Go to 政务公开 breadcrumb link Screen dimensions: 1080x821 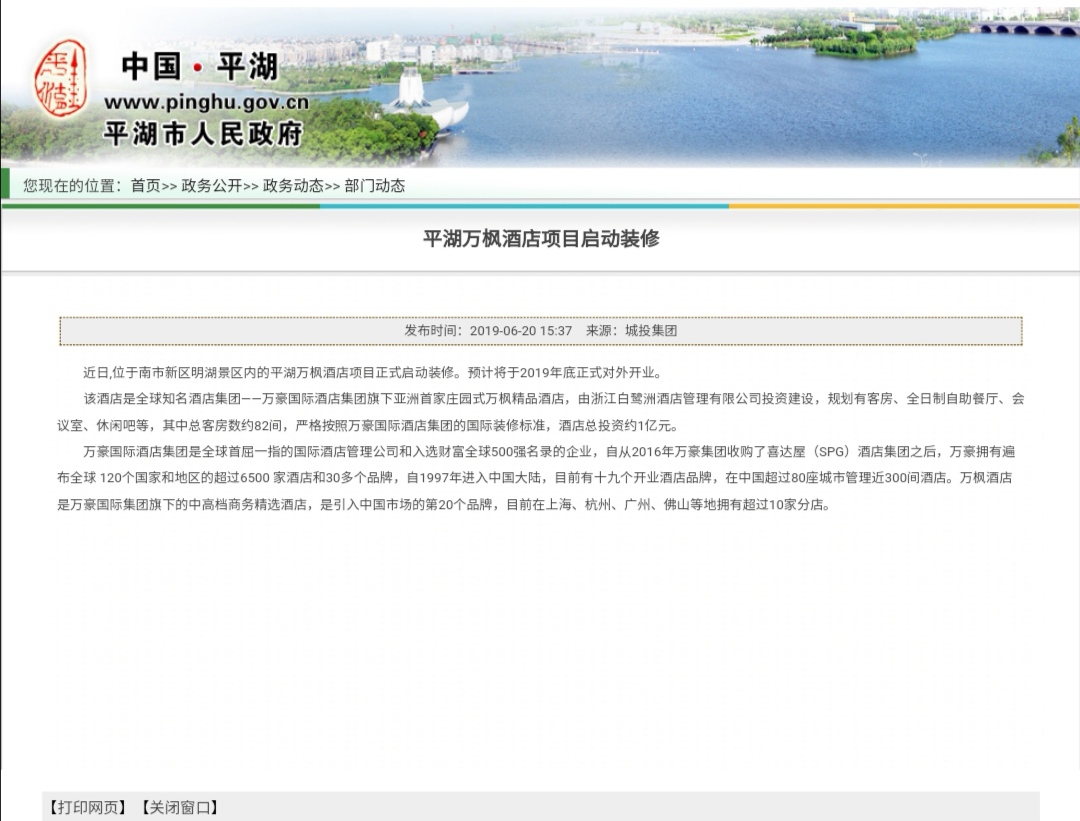click(211, 185)
